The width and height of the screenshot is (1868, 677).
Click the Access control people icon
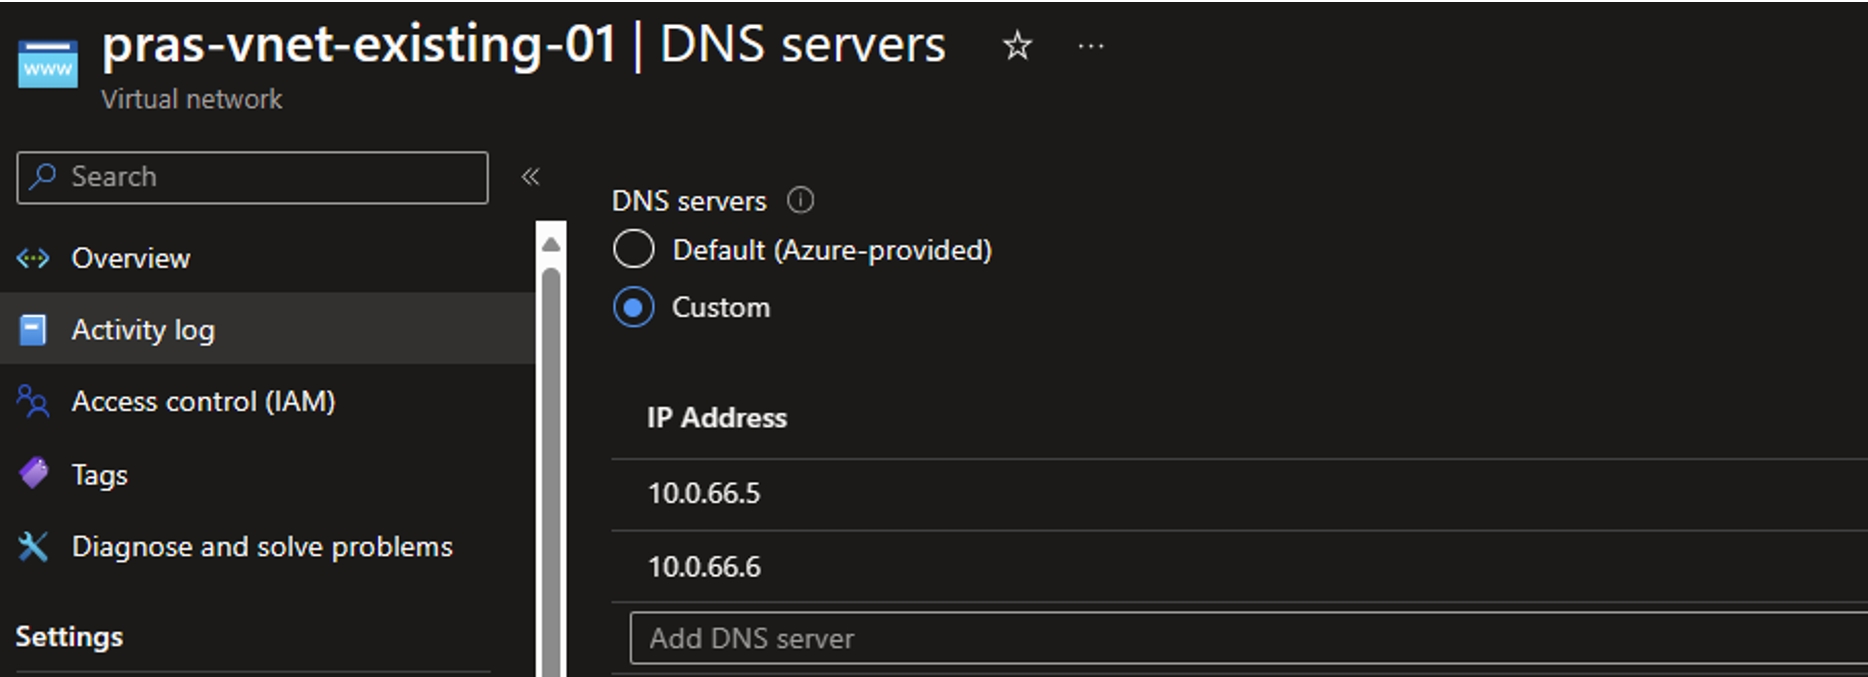[x=33, y=402]
